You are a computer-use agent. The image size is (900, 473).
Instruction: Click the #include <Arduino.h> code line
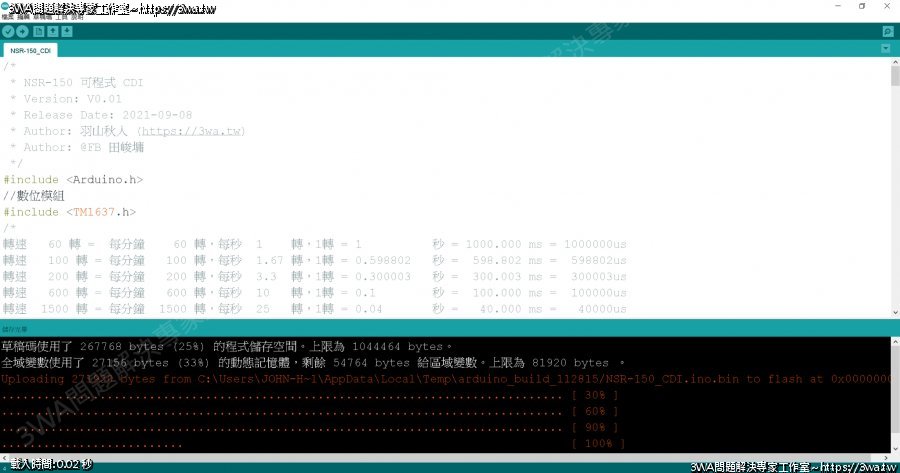[73, 180]
